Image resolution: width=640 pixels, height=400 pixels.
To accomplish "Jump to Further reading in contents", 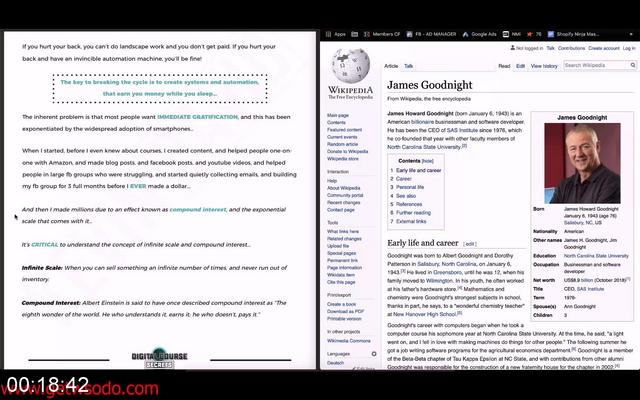I will pos(413,213).
